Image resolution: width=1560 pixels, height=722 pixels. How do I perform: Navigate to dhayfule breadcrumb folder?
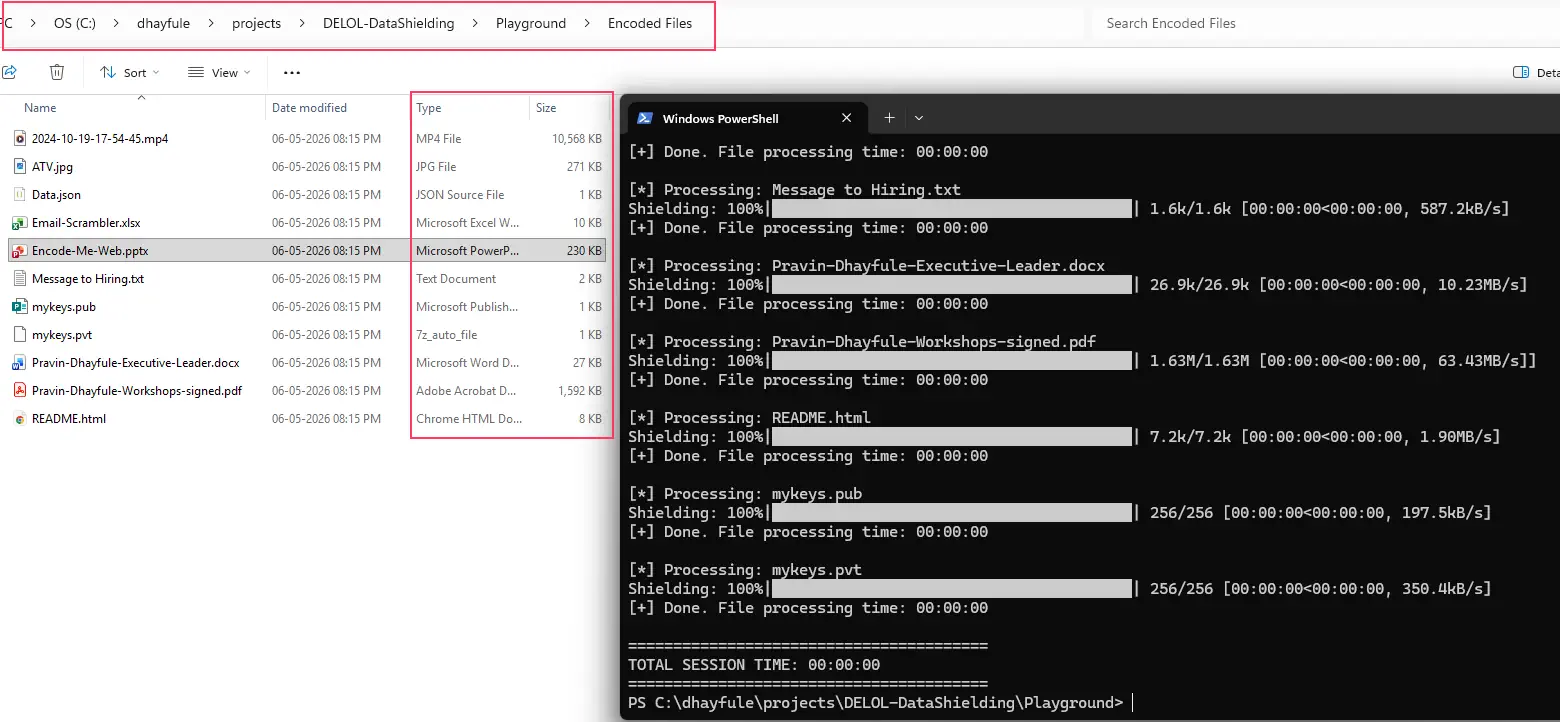coord(163,23)
